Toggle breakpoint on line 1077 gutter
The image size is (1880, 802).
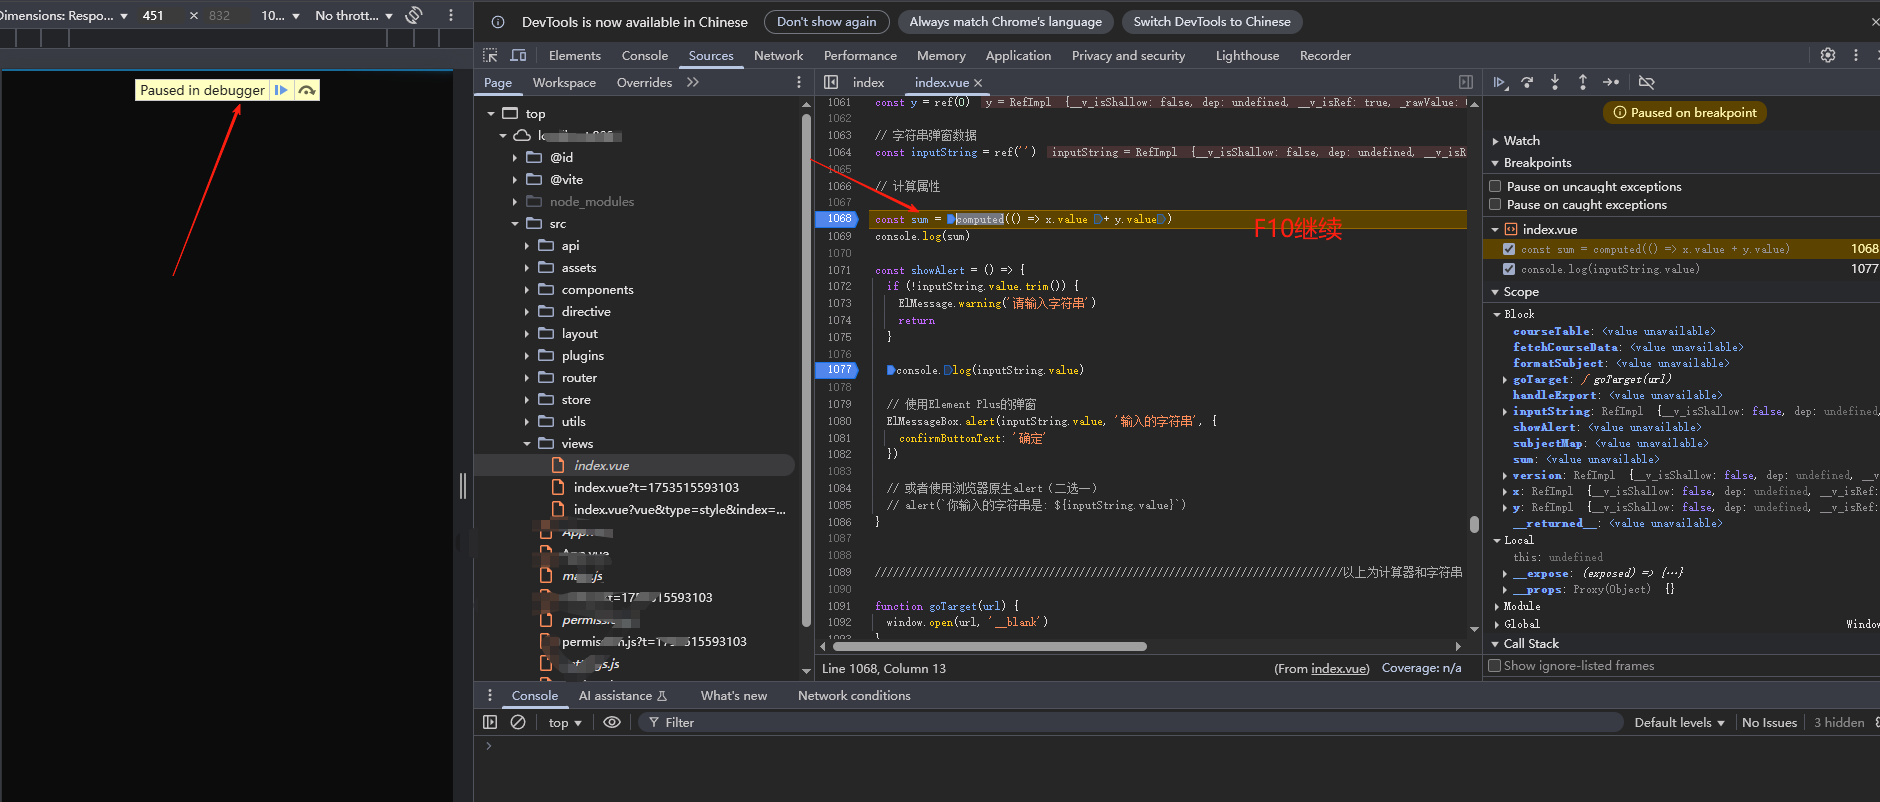coord(837,370)
